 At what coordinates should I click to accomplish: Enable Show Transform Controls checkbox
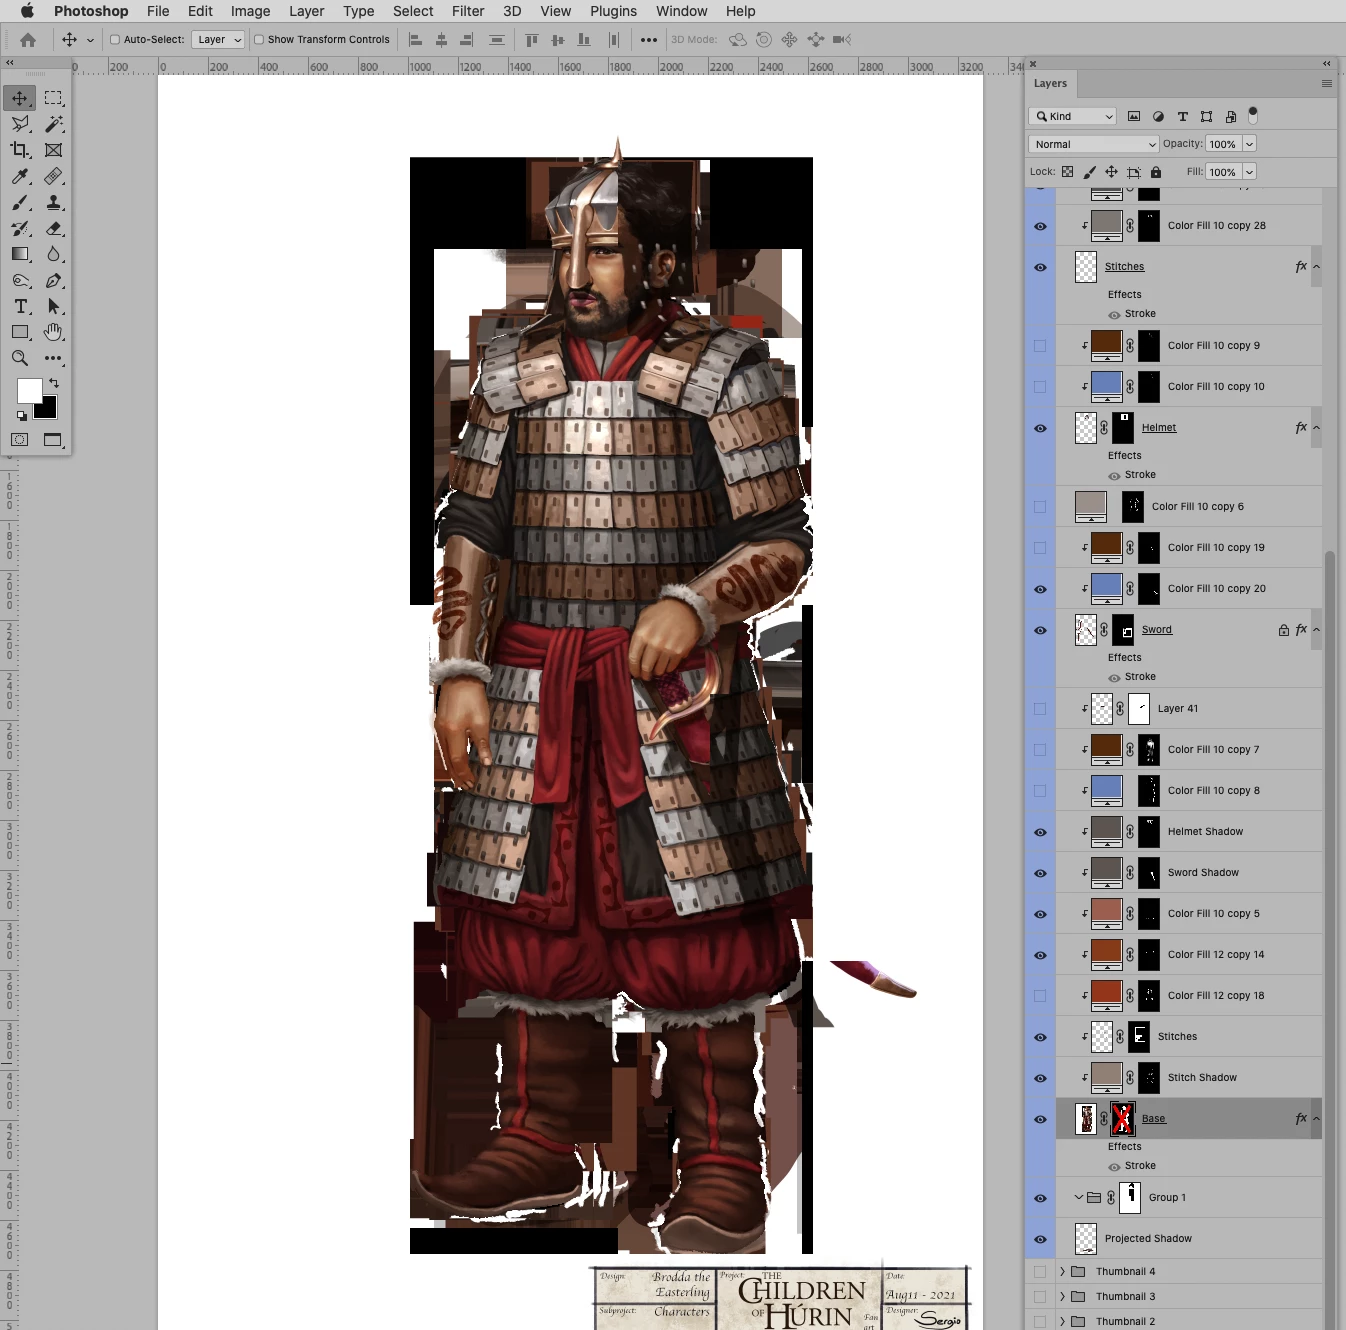(x=259, y=40)
